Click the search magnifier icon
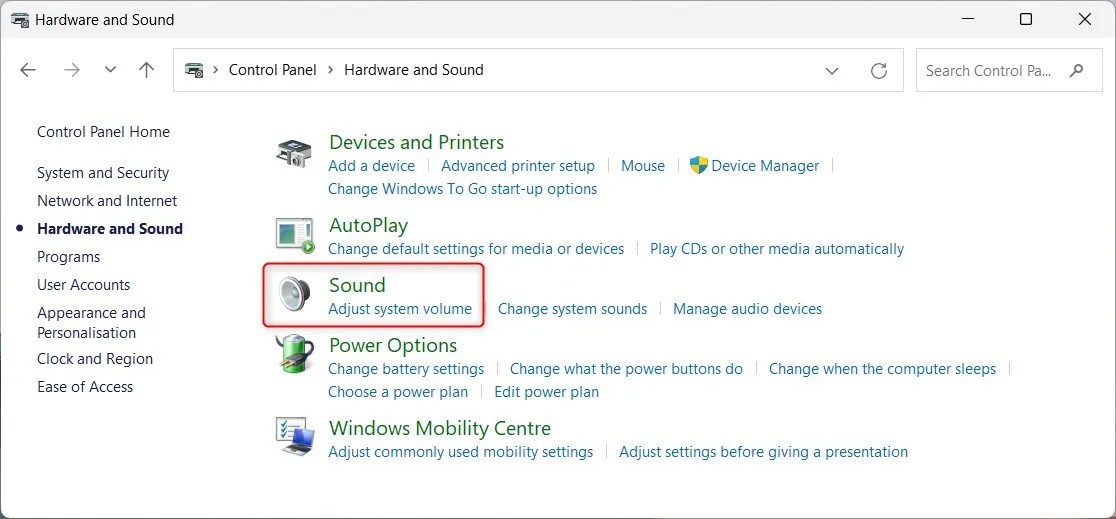Viewport: 1116px width, 519px height. click(1076, 70)
